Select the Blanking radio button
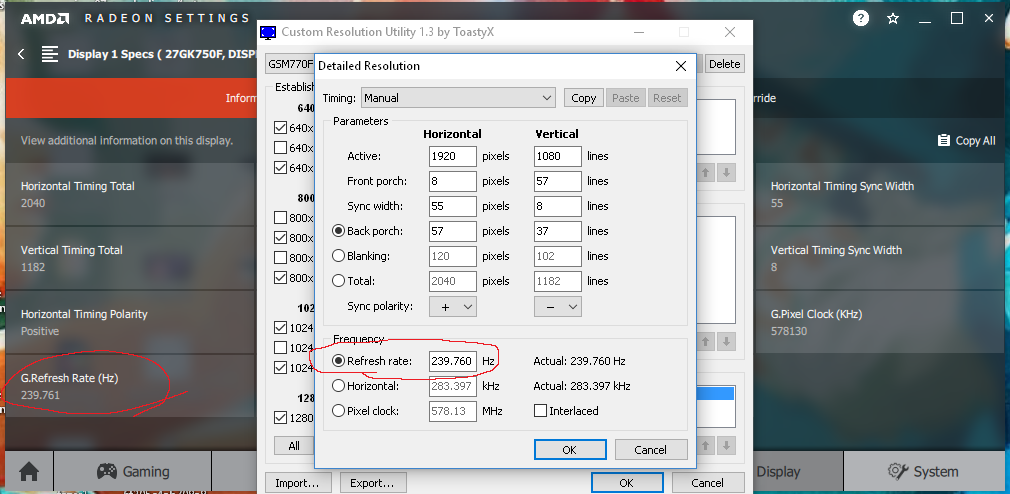This screenshot has height=494, width=1010. tap(338, 256)
